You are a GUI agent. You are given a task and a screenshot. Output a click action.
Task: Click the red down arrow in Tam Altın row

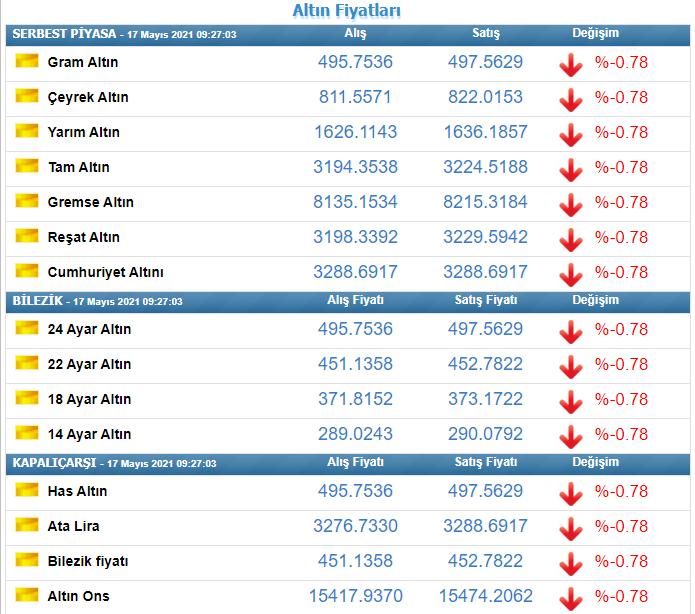[570, 170]
